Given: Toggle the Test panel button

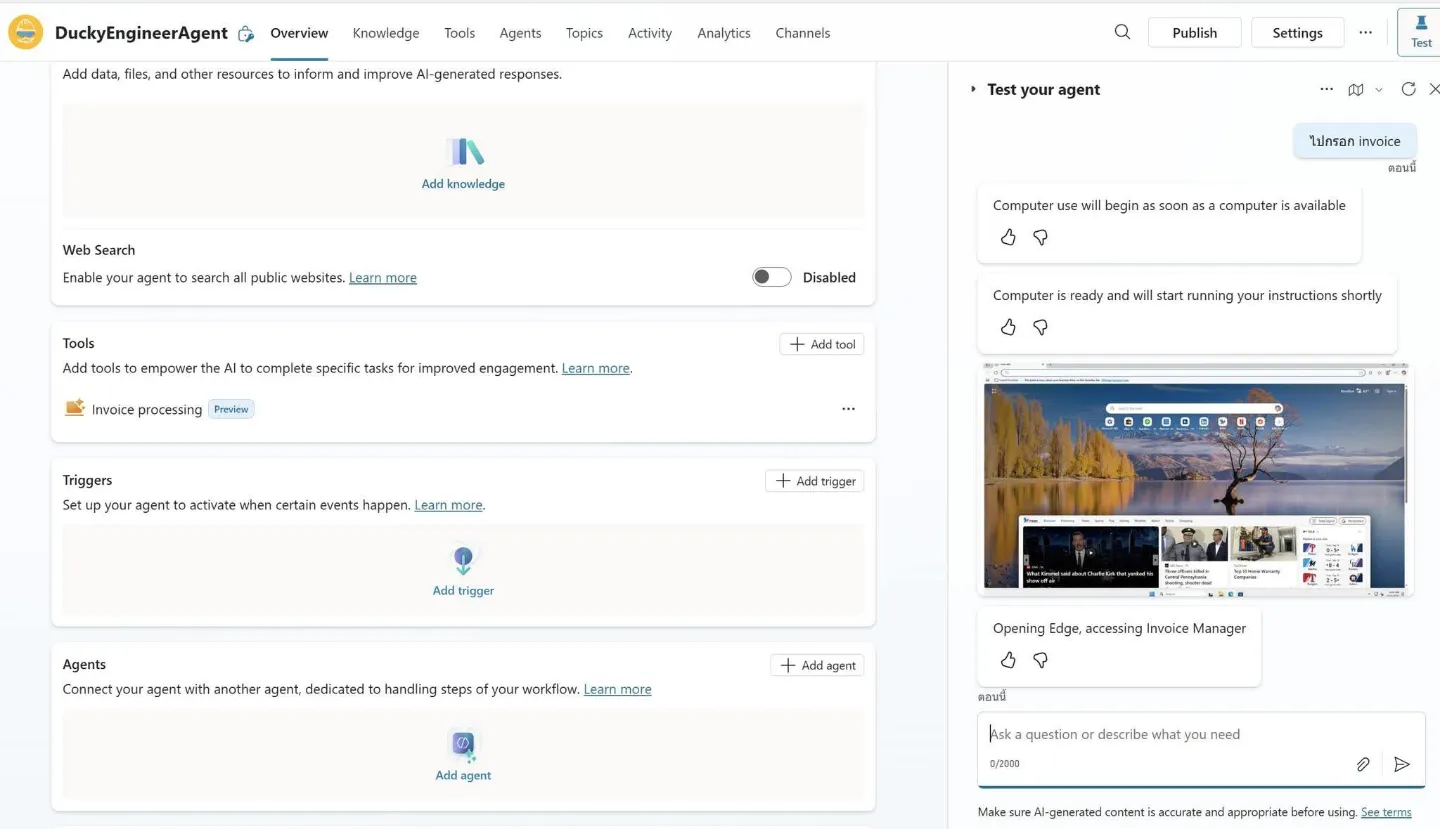Looking at the screenshot, I should coord(1421,31).
